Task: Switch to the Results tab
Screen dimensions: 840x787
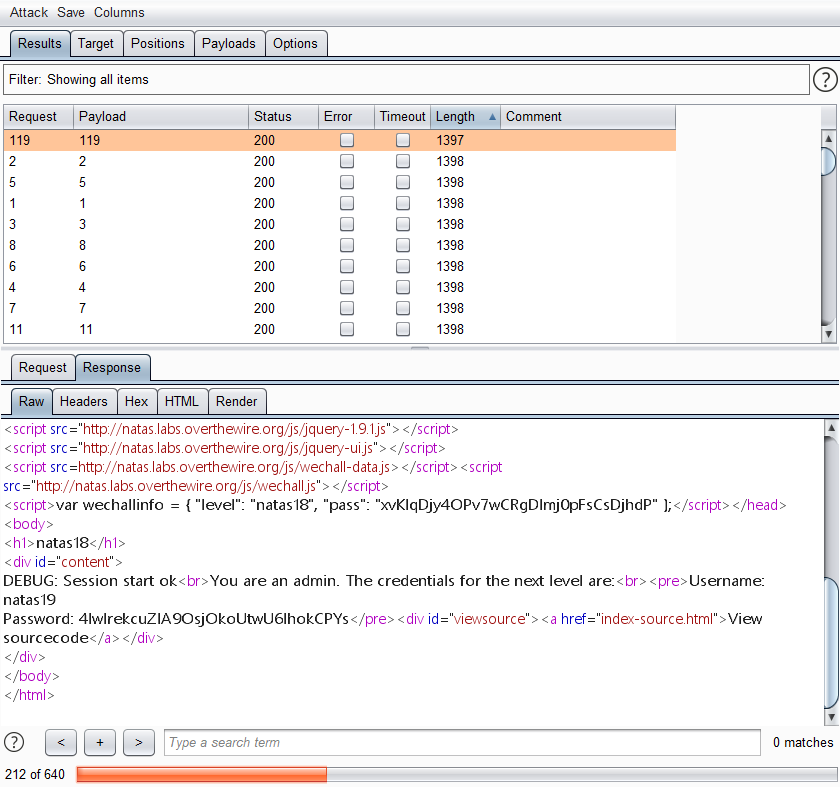Action: (40, 43)
